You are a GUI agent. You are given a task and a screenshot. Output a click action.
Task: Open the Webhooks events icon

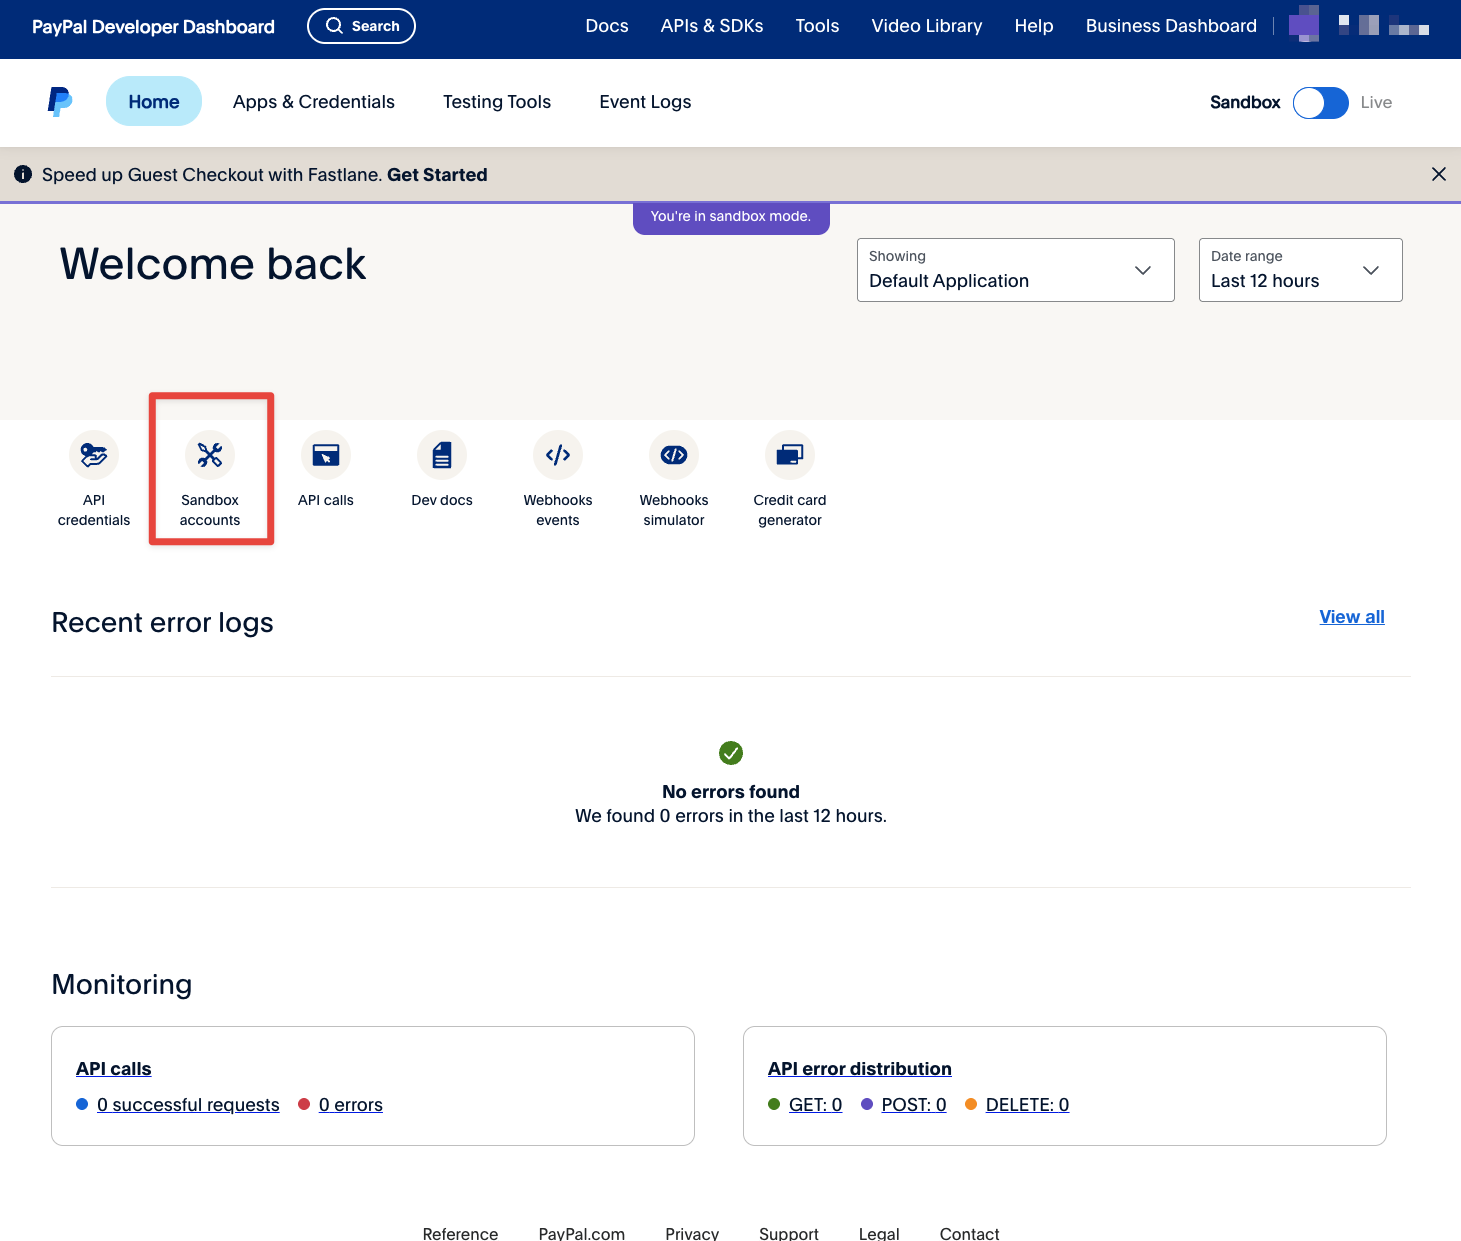(558, 456)
